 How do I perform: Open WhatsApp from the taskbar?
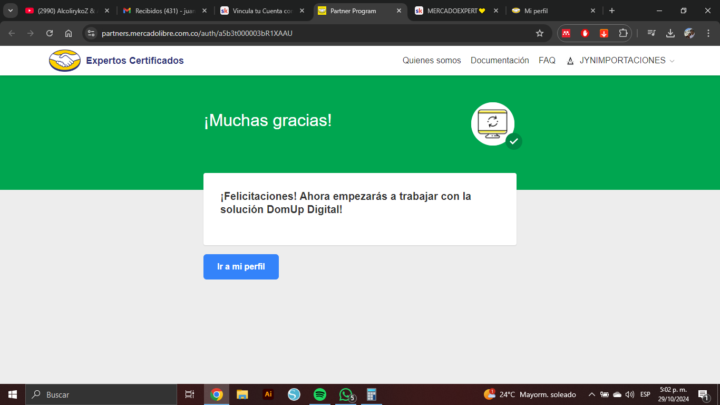point(346,394)
